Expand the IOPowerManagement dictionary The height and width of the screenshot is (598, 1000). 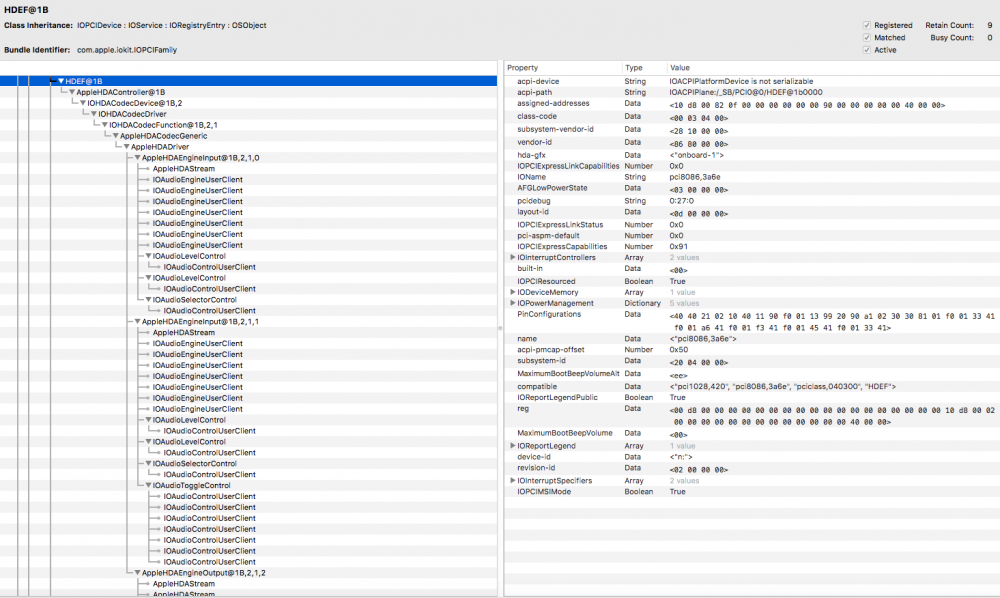point(512,303)
